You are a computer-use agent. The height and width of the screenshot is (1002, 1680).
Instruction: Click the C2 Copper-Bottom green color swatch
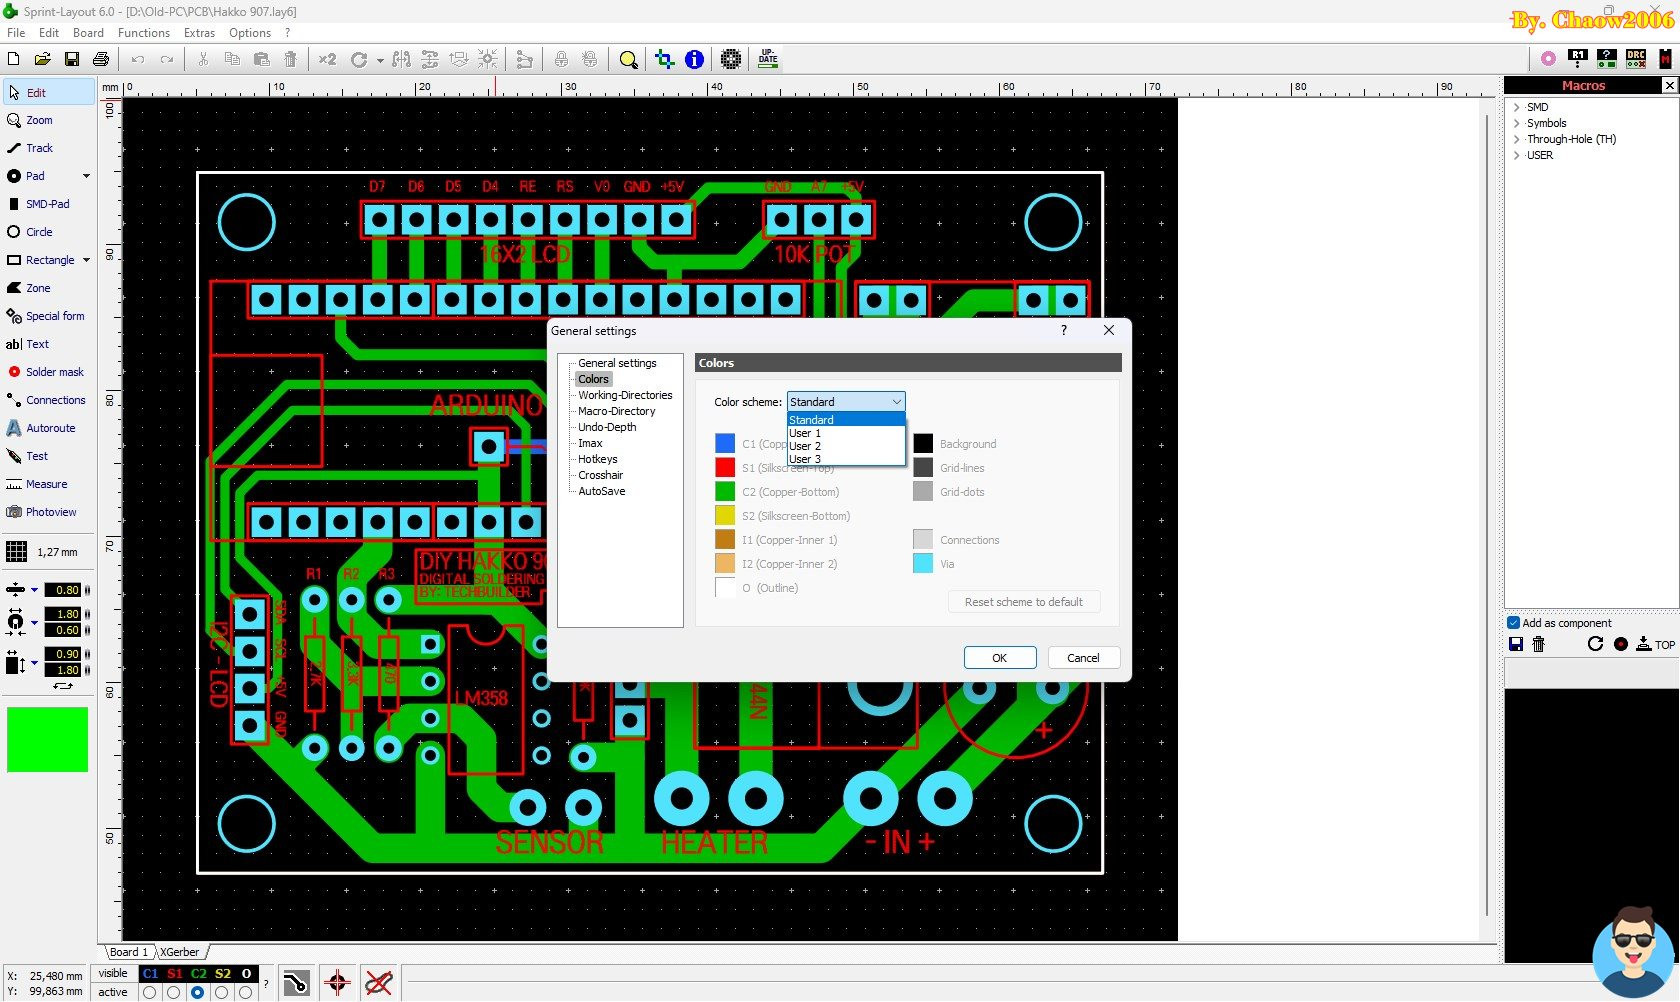[725, 492]
